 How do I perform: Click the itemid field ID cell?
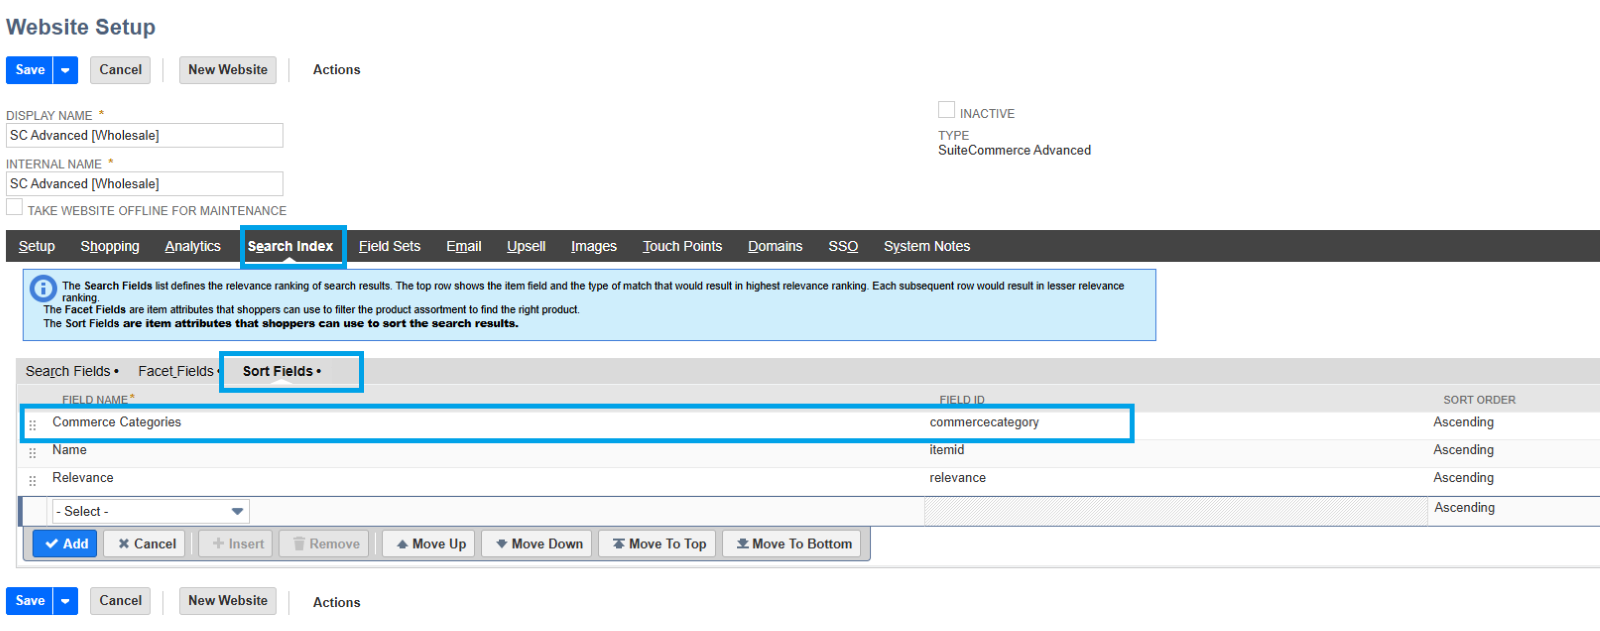tap(947, 450)
